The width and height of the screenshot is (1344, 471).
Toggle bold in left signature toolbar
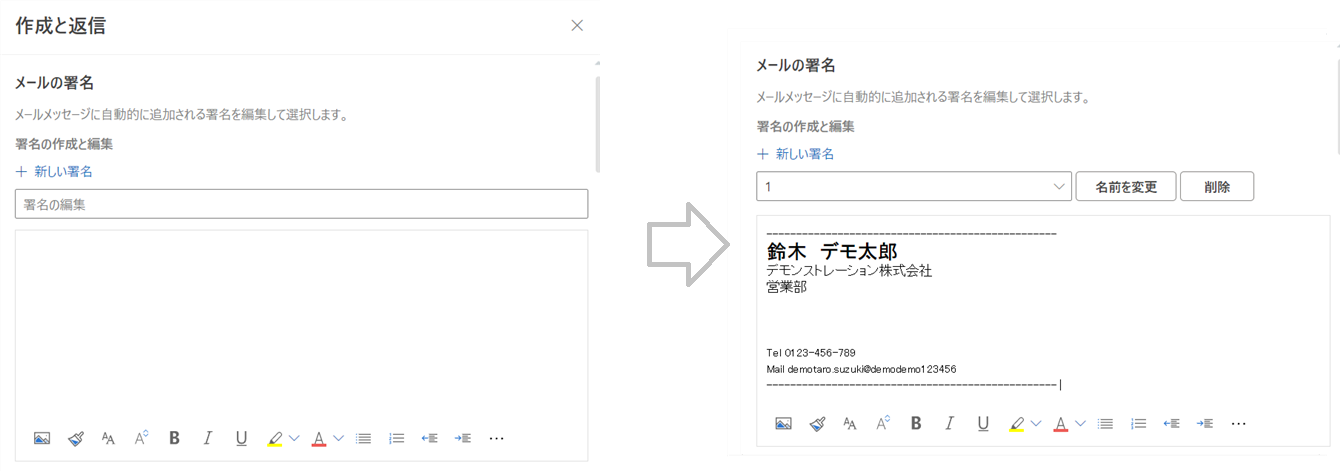pyautogui.click(x=174, y=438)
